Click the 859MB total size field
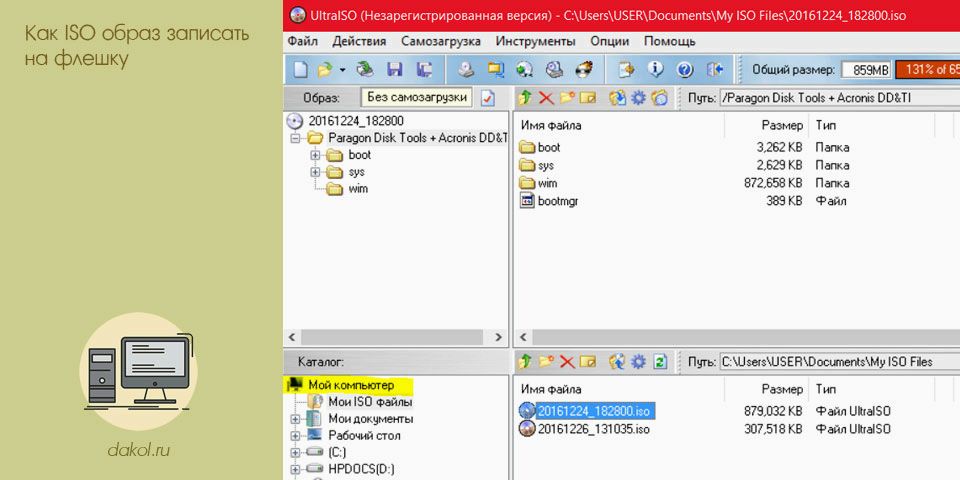This screenshot has height=480, width=960. click(x=866, y=70)
